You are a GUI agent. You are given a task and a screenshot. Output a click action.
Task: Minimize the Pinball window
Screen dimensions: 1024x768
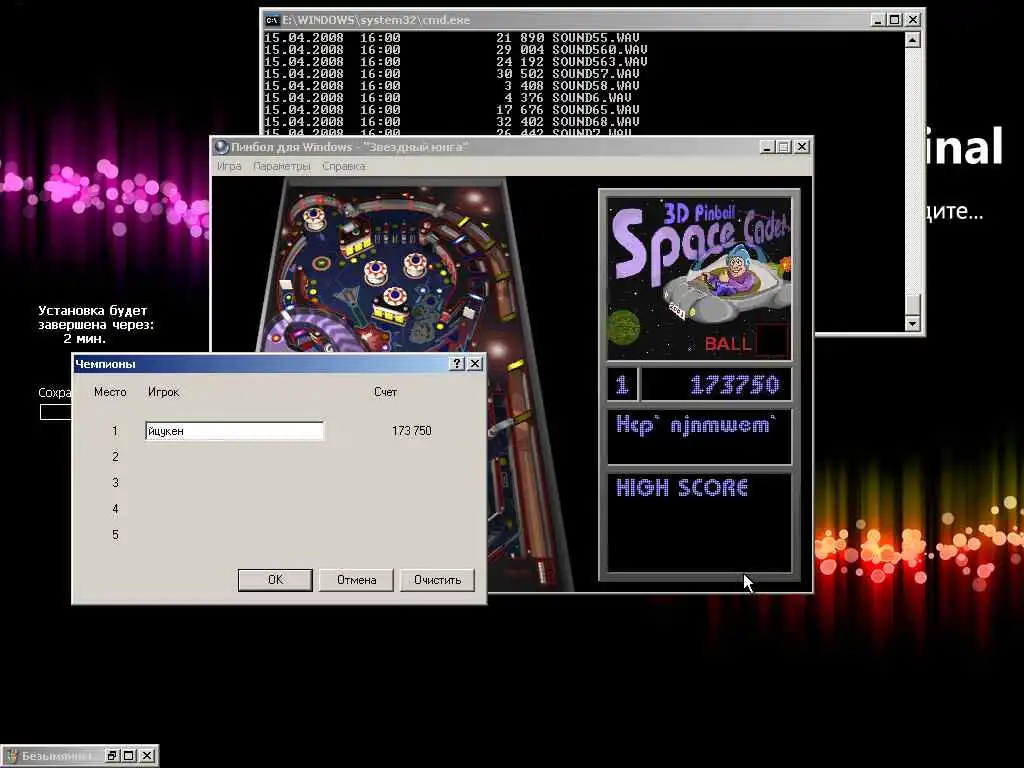pyautogui.click(x=767, y=147)
